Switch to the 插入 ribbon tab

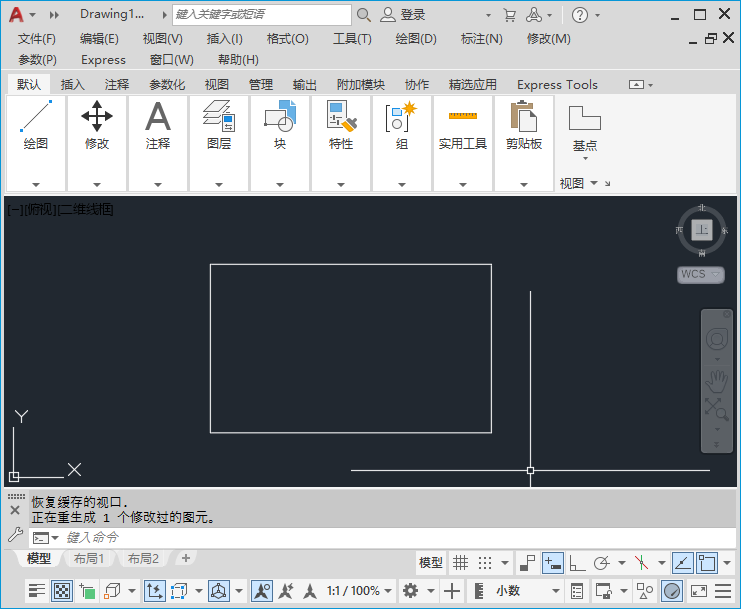73,85
